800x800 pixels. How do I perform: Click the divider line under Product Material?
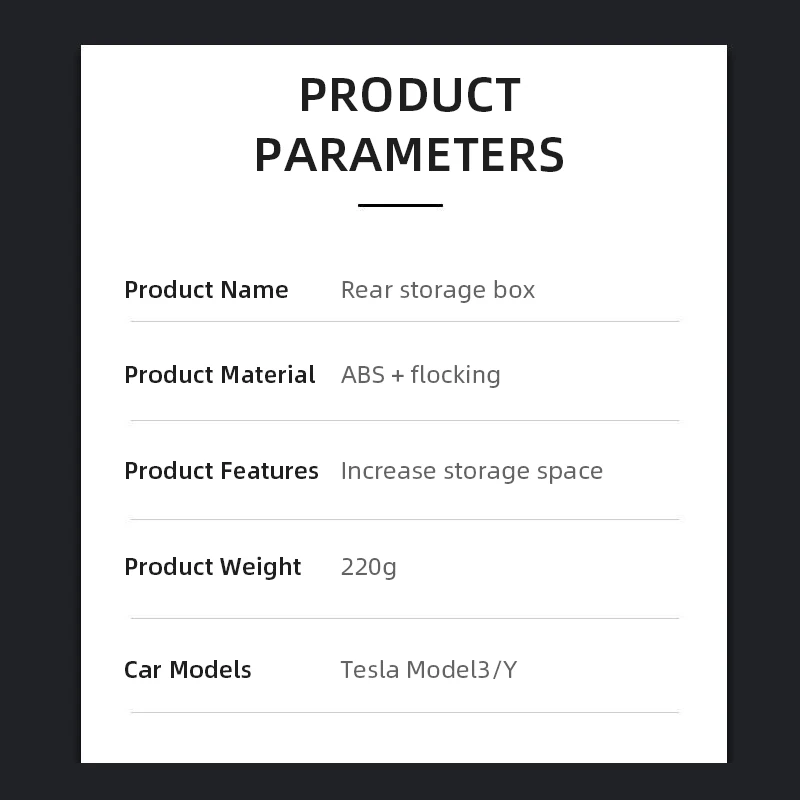pyautogui.click(x=404, y=420)
